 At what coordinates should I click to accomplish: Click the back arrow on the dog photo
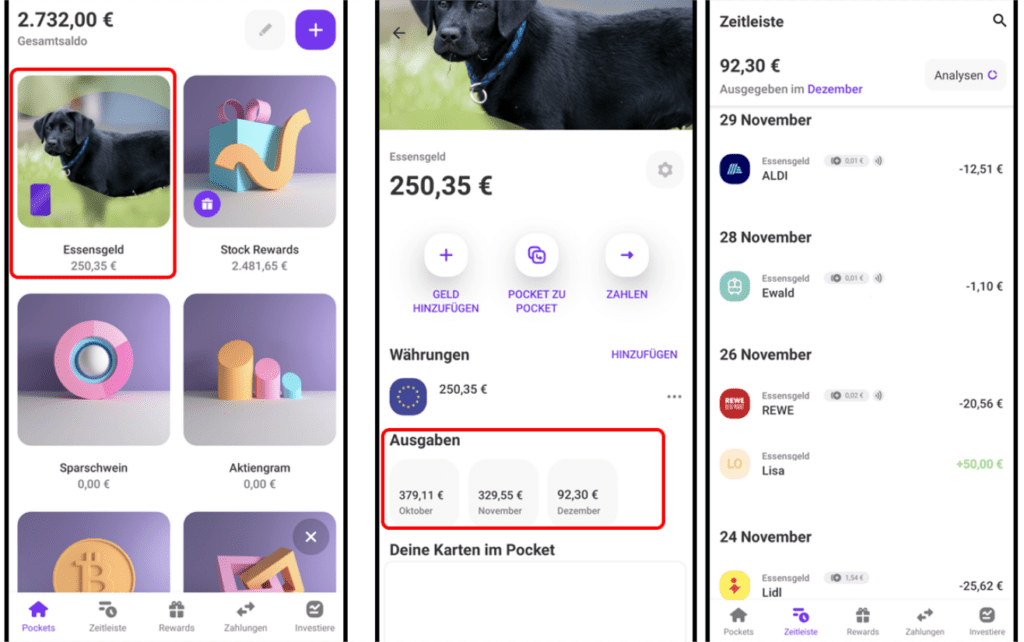point(399,33)
